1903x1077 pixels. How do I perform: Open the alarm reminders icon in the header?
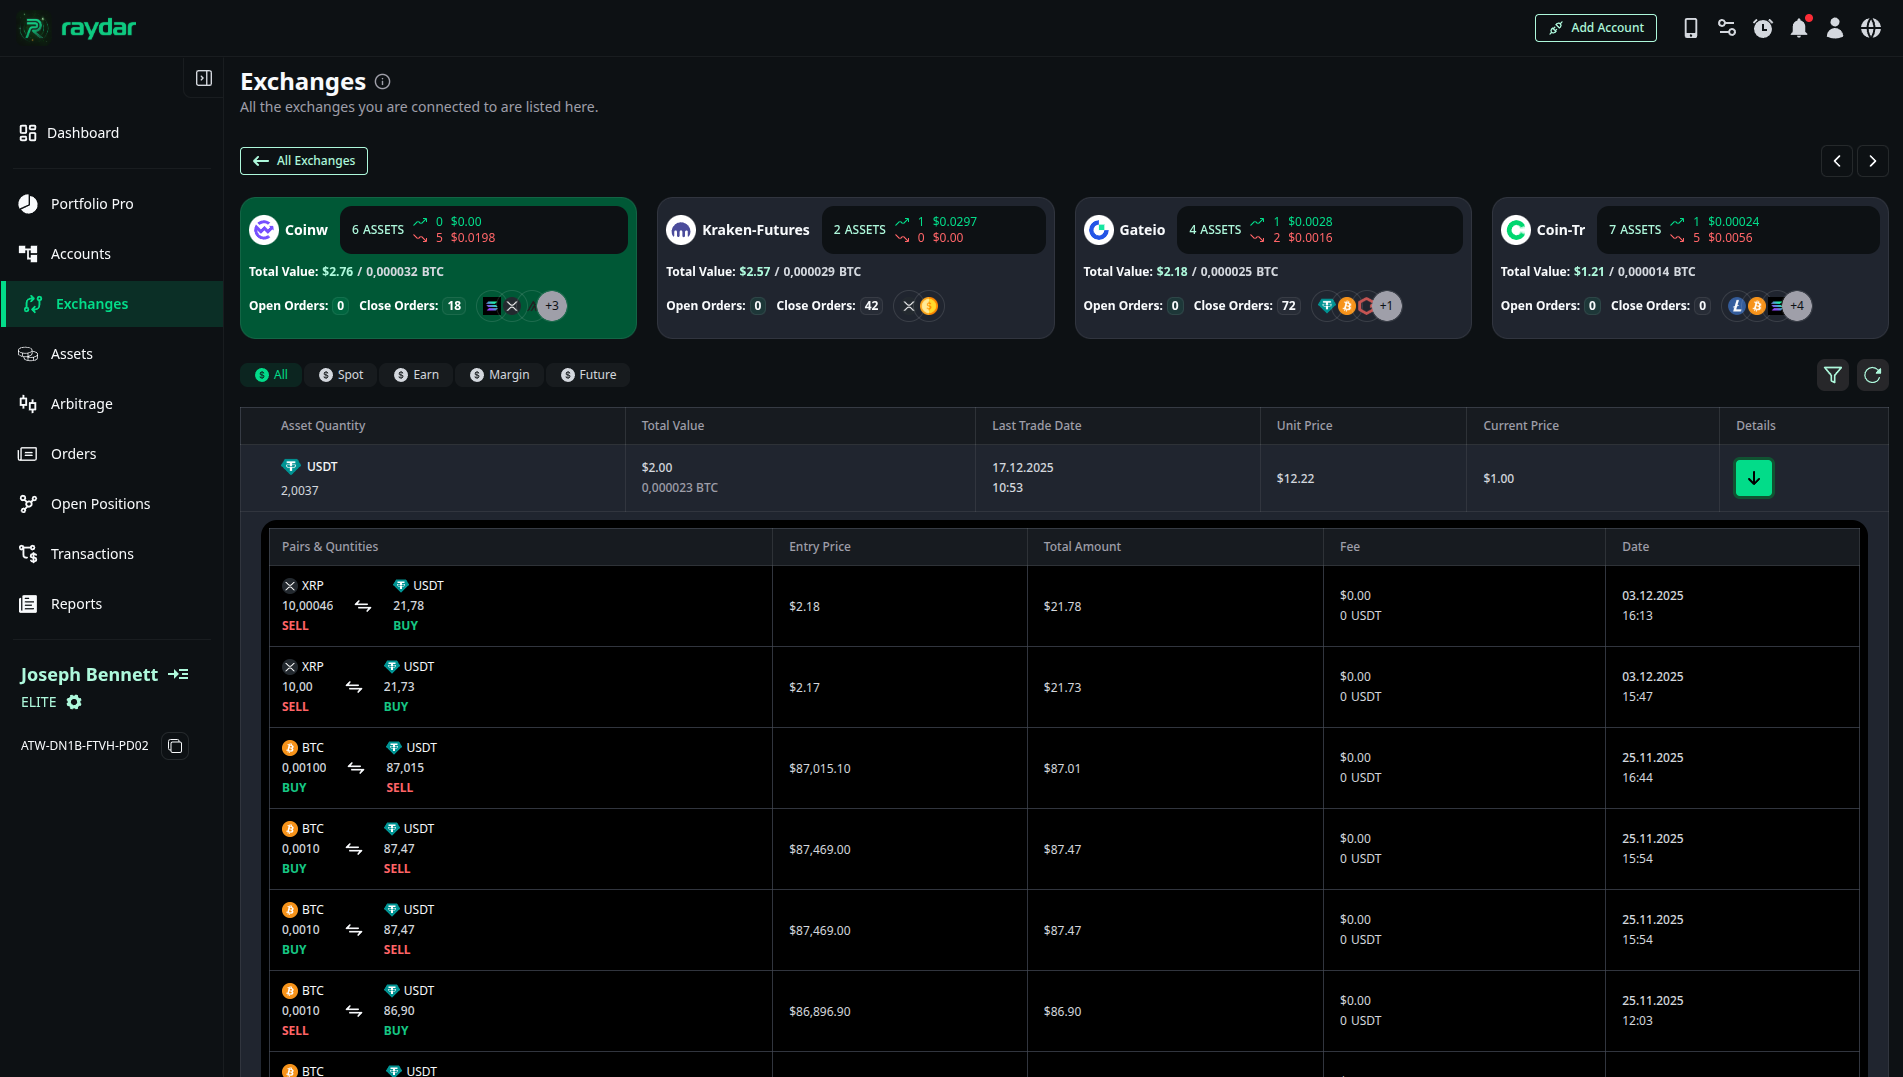click(1762, 28)
